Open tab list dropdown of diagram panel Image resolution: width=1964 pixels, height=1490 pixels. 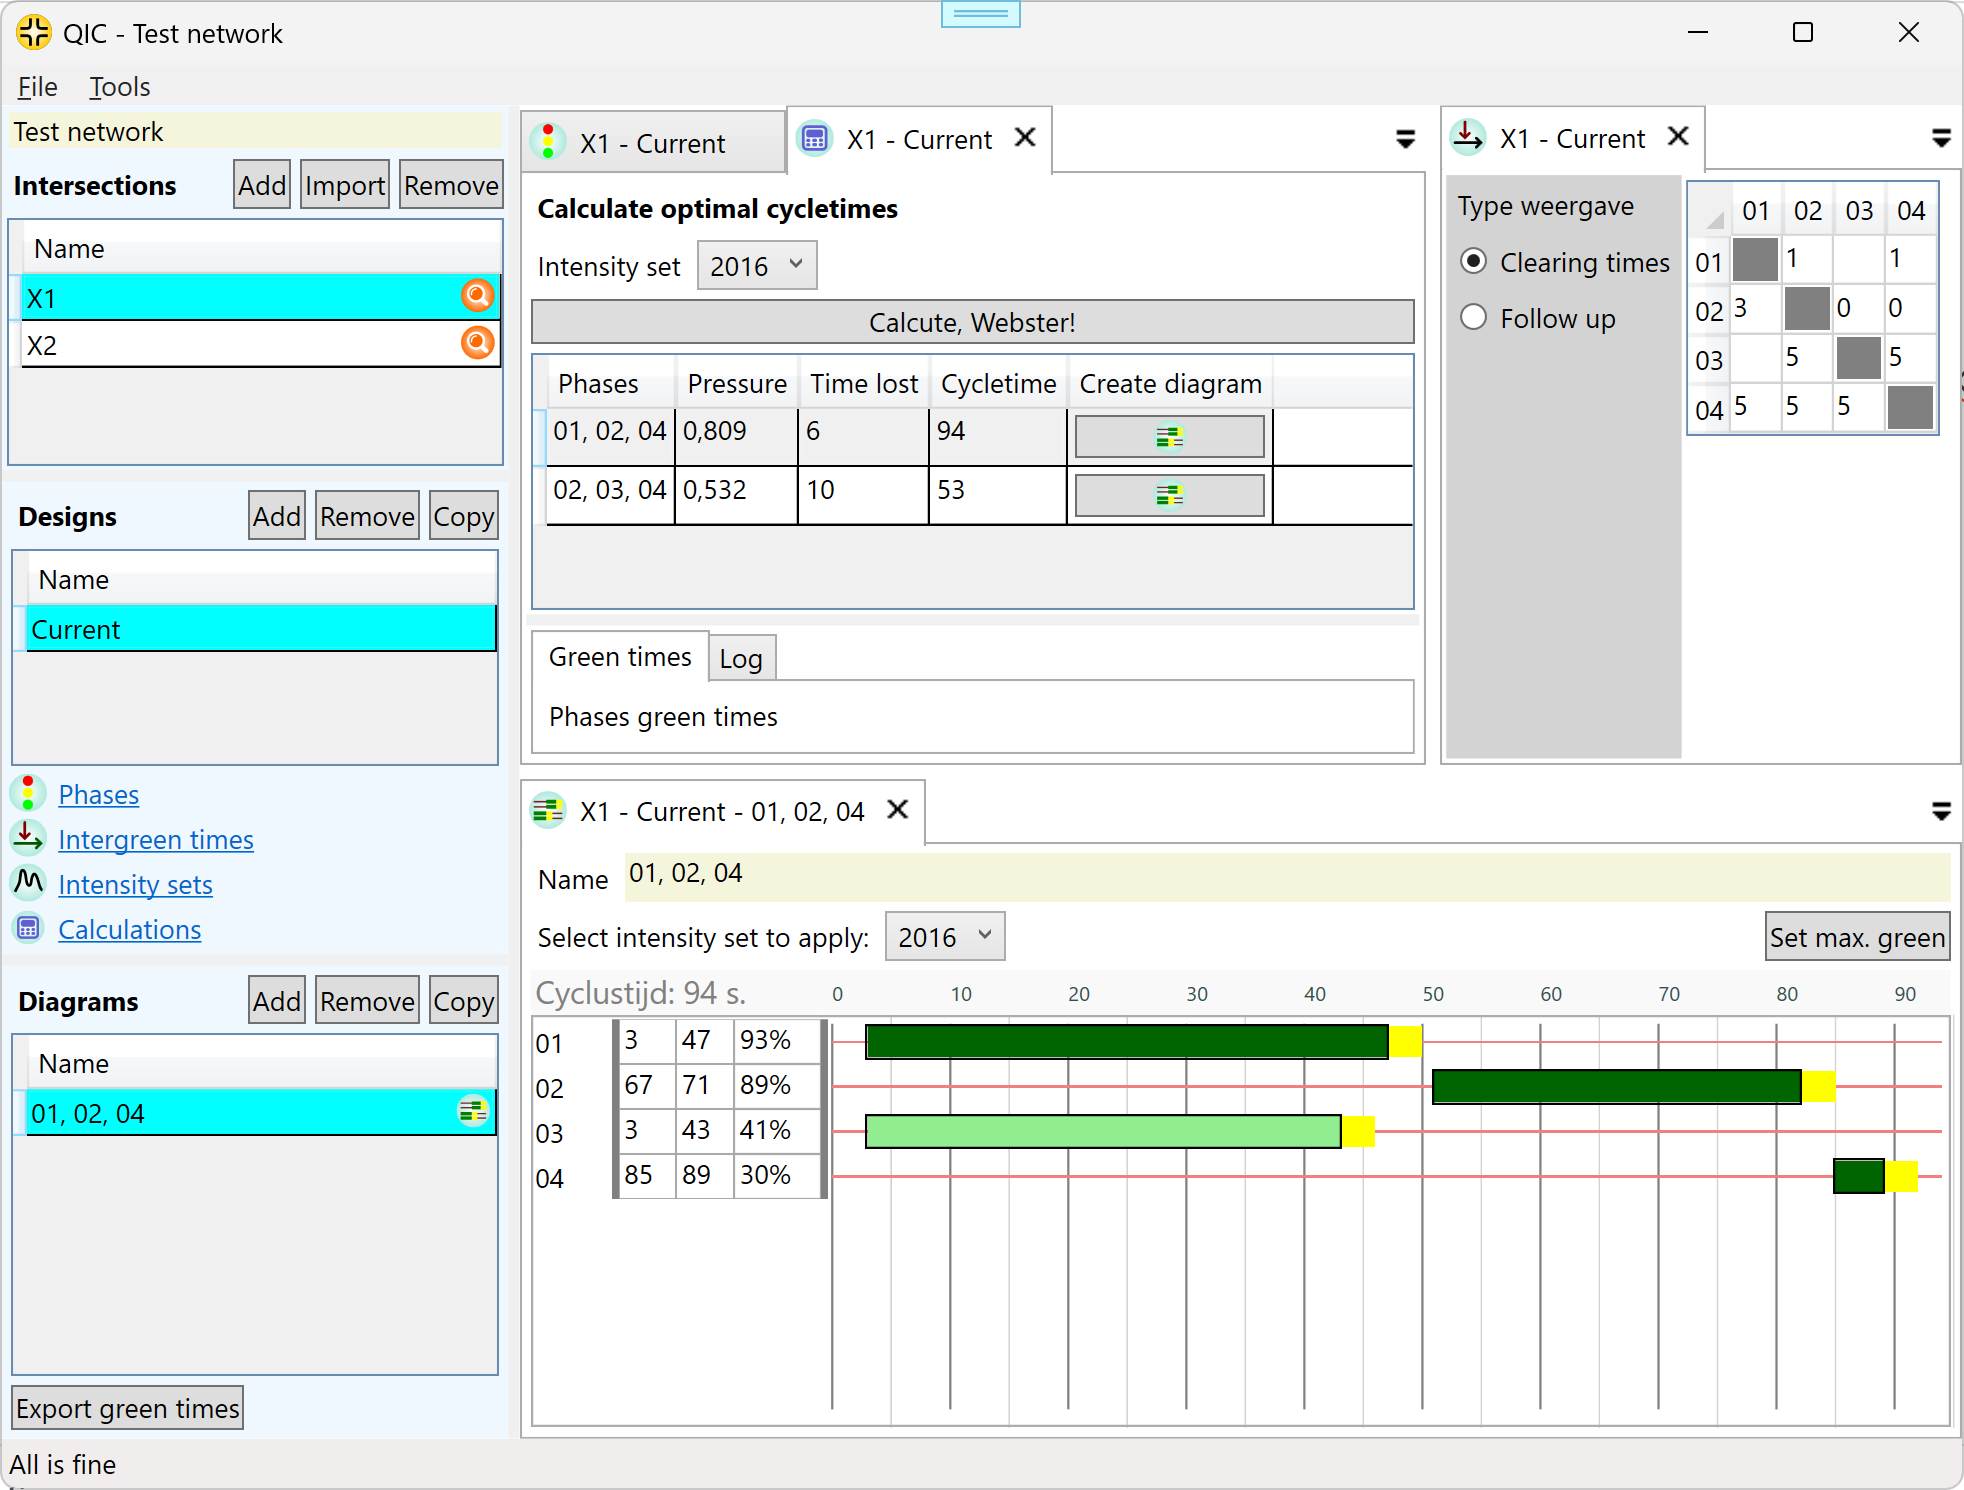coord(1942,811)
